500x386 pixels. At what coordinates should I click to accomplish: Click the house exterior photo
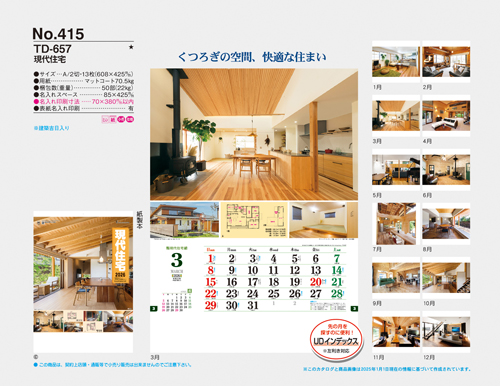(x=185, y=220)
